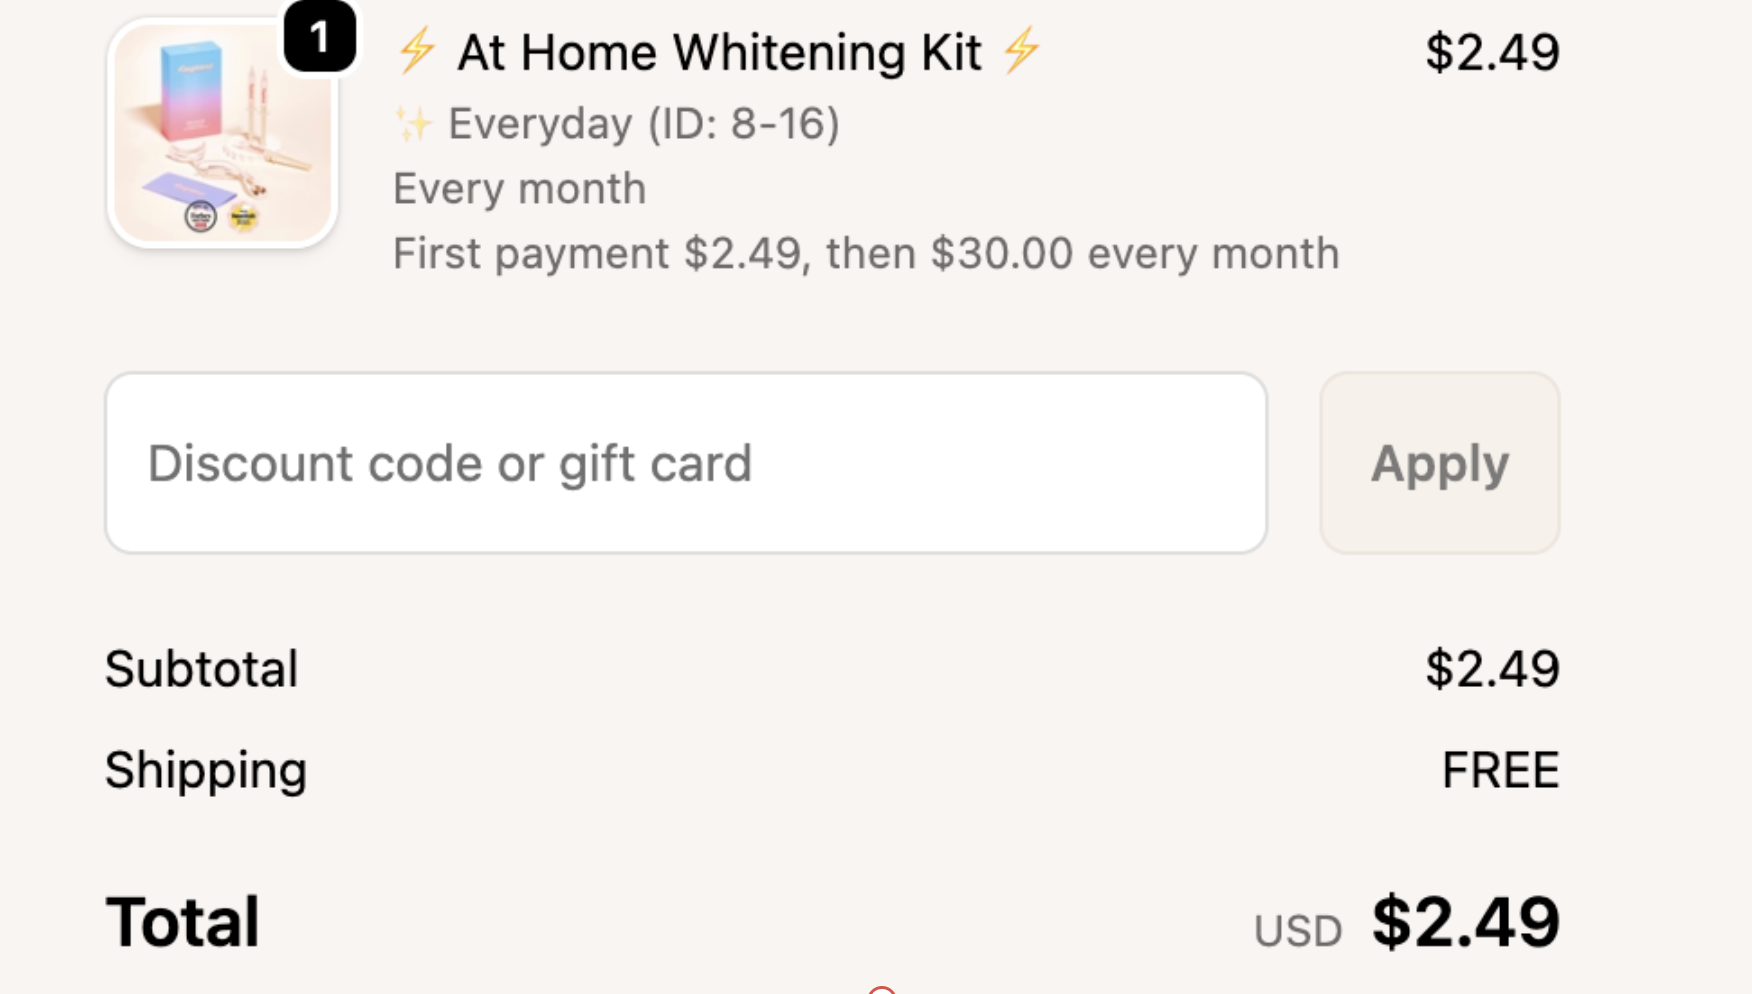Click the red circle at the bottom edge

(881, 990)
